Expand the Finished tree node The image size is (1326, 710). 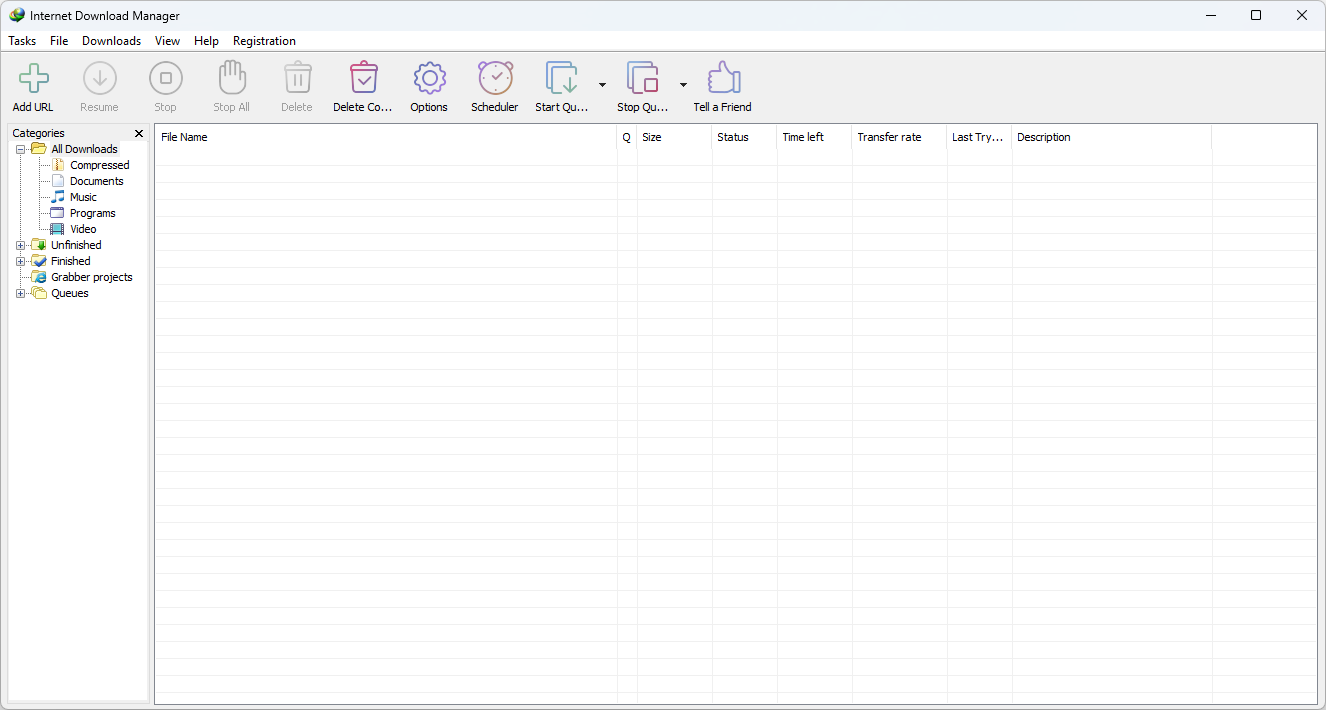pos(21,261)
